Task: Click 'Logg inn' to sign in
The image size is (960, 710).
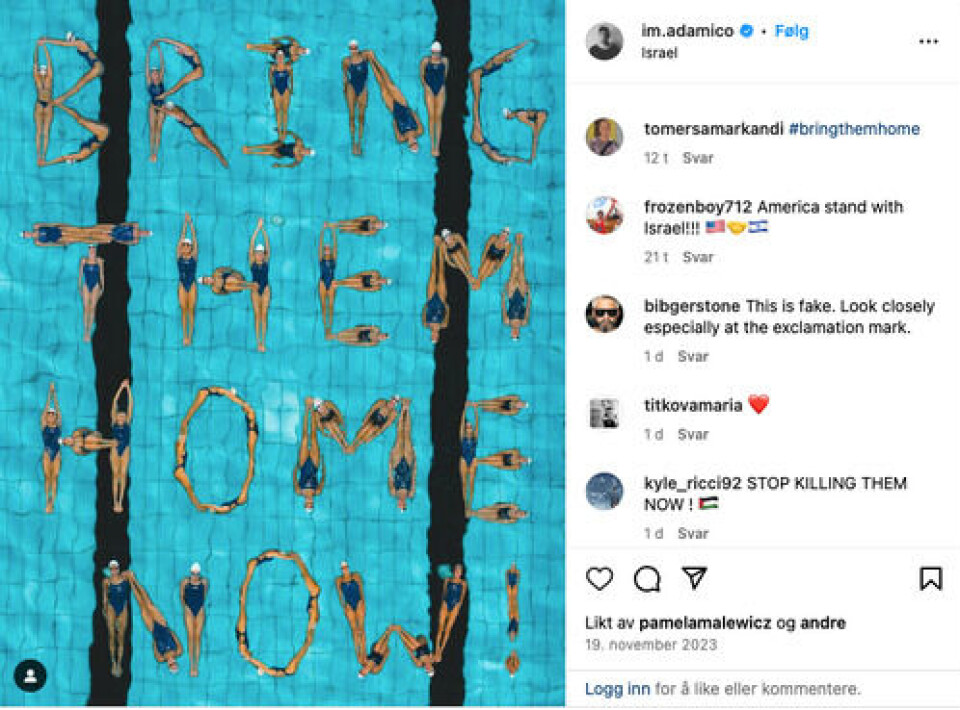Action: point(617,689)
